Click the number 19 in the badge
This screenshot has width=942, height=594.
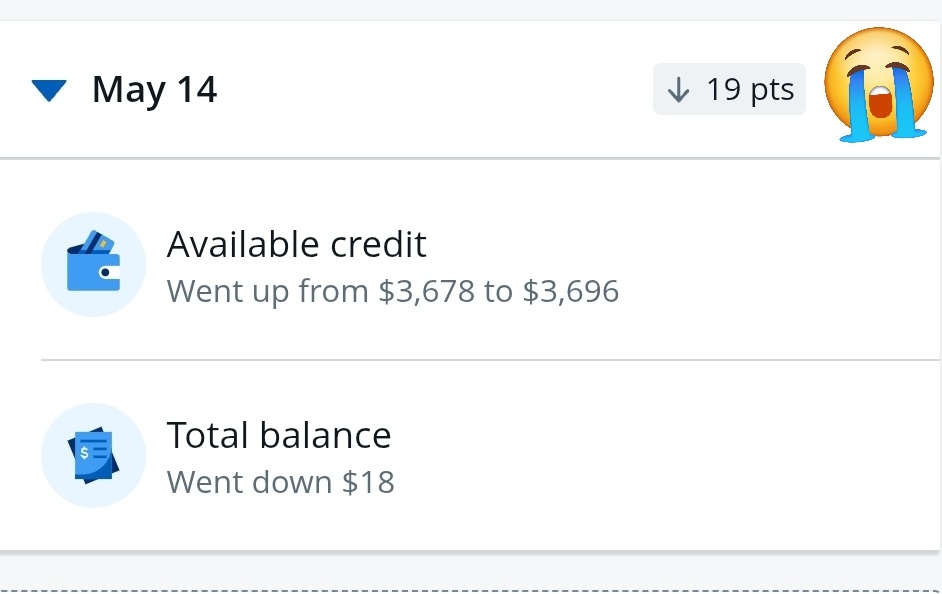(x=723, y=89)
